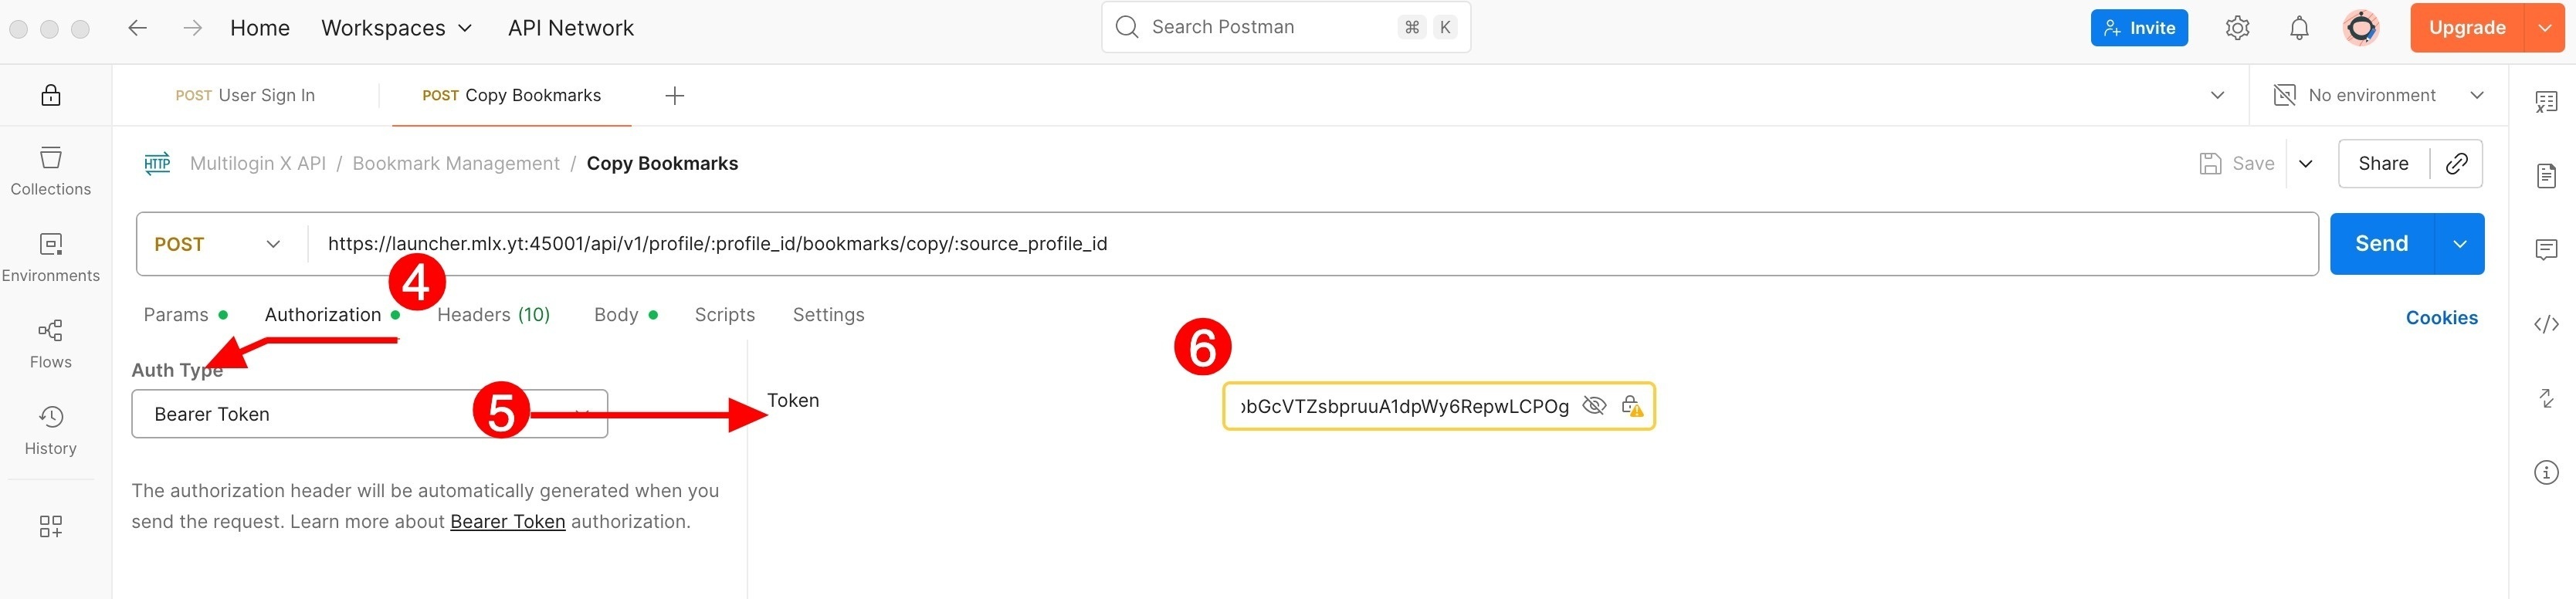Click the search magnifier icon
The image size is (2576, 599).
[x=1127, y=27]
